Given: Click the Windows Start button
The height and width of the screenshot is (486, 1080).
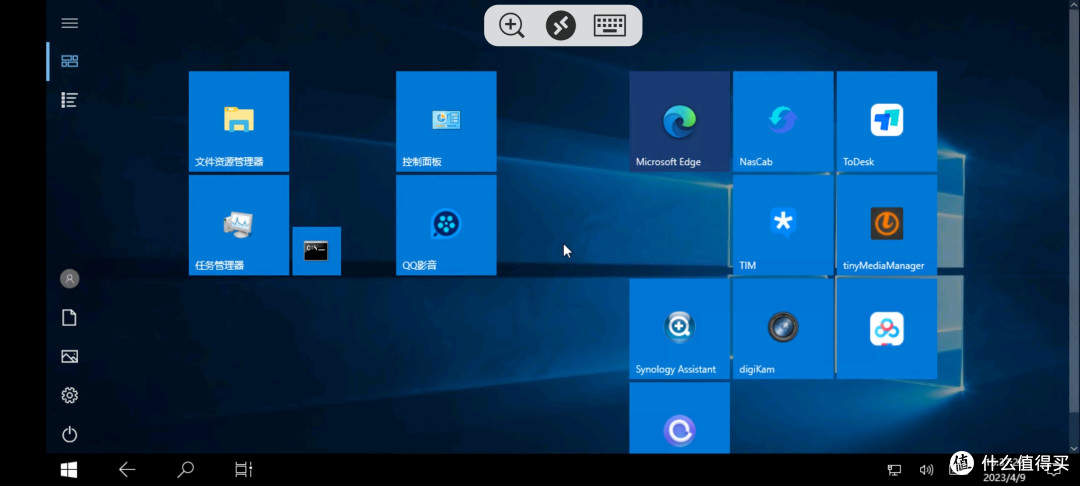Looking at the screenshot, I should click(69, 470).
